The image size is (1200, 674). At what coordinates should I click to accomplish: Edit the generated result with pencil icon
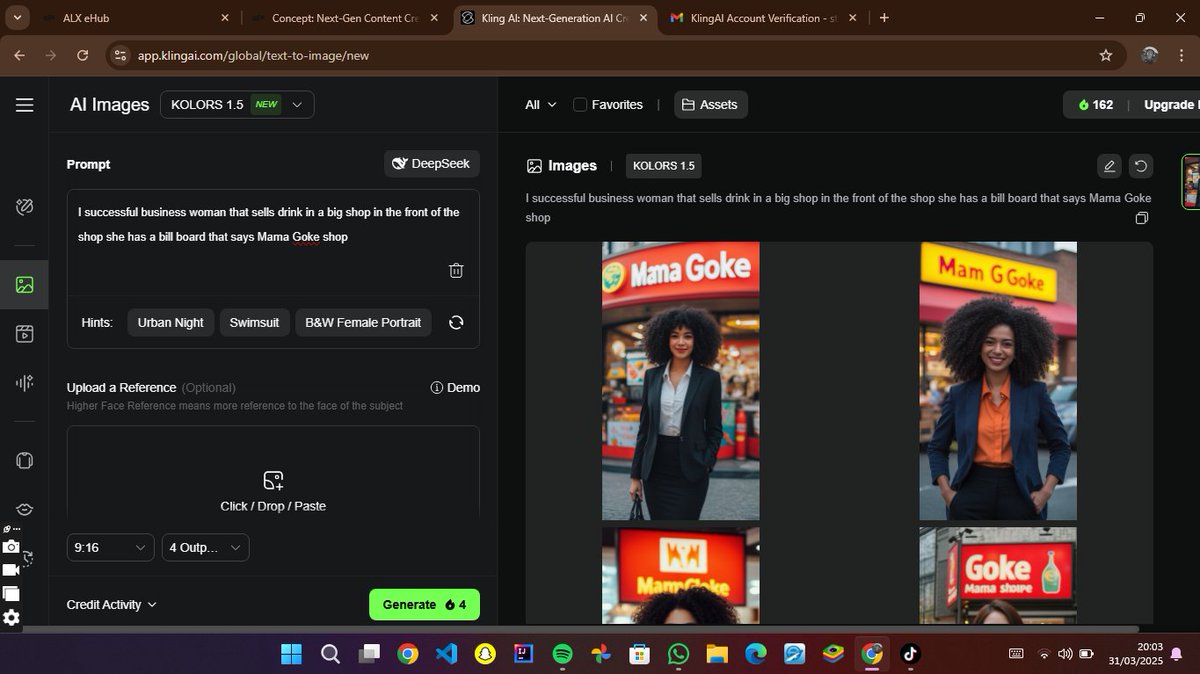point(1109,166)
